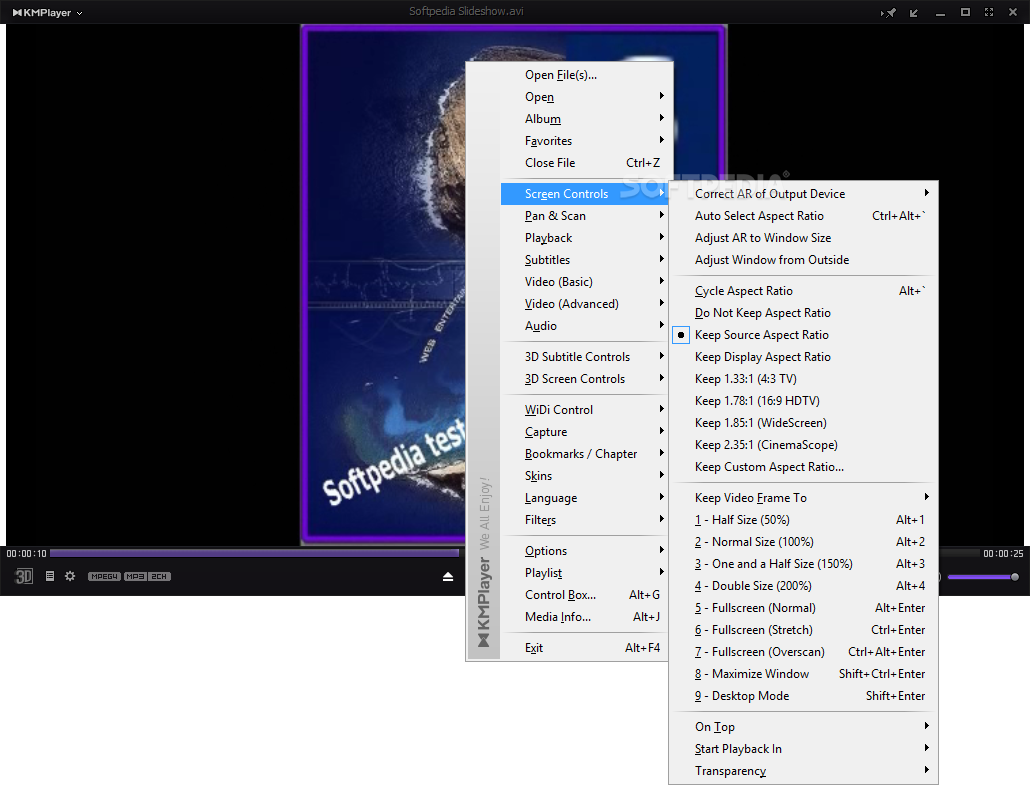Click elapsed time 00:00:10 display
This screenshot has height=785, width=1030.
click(x=26, y=554)
